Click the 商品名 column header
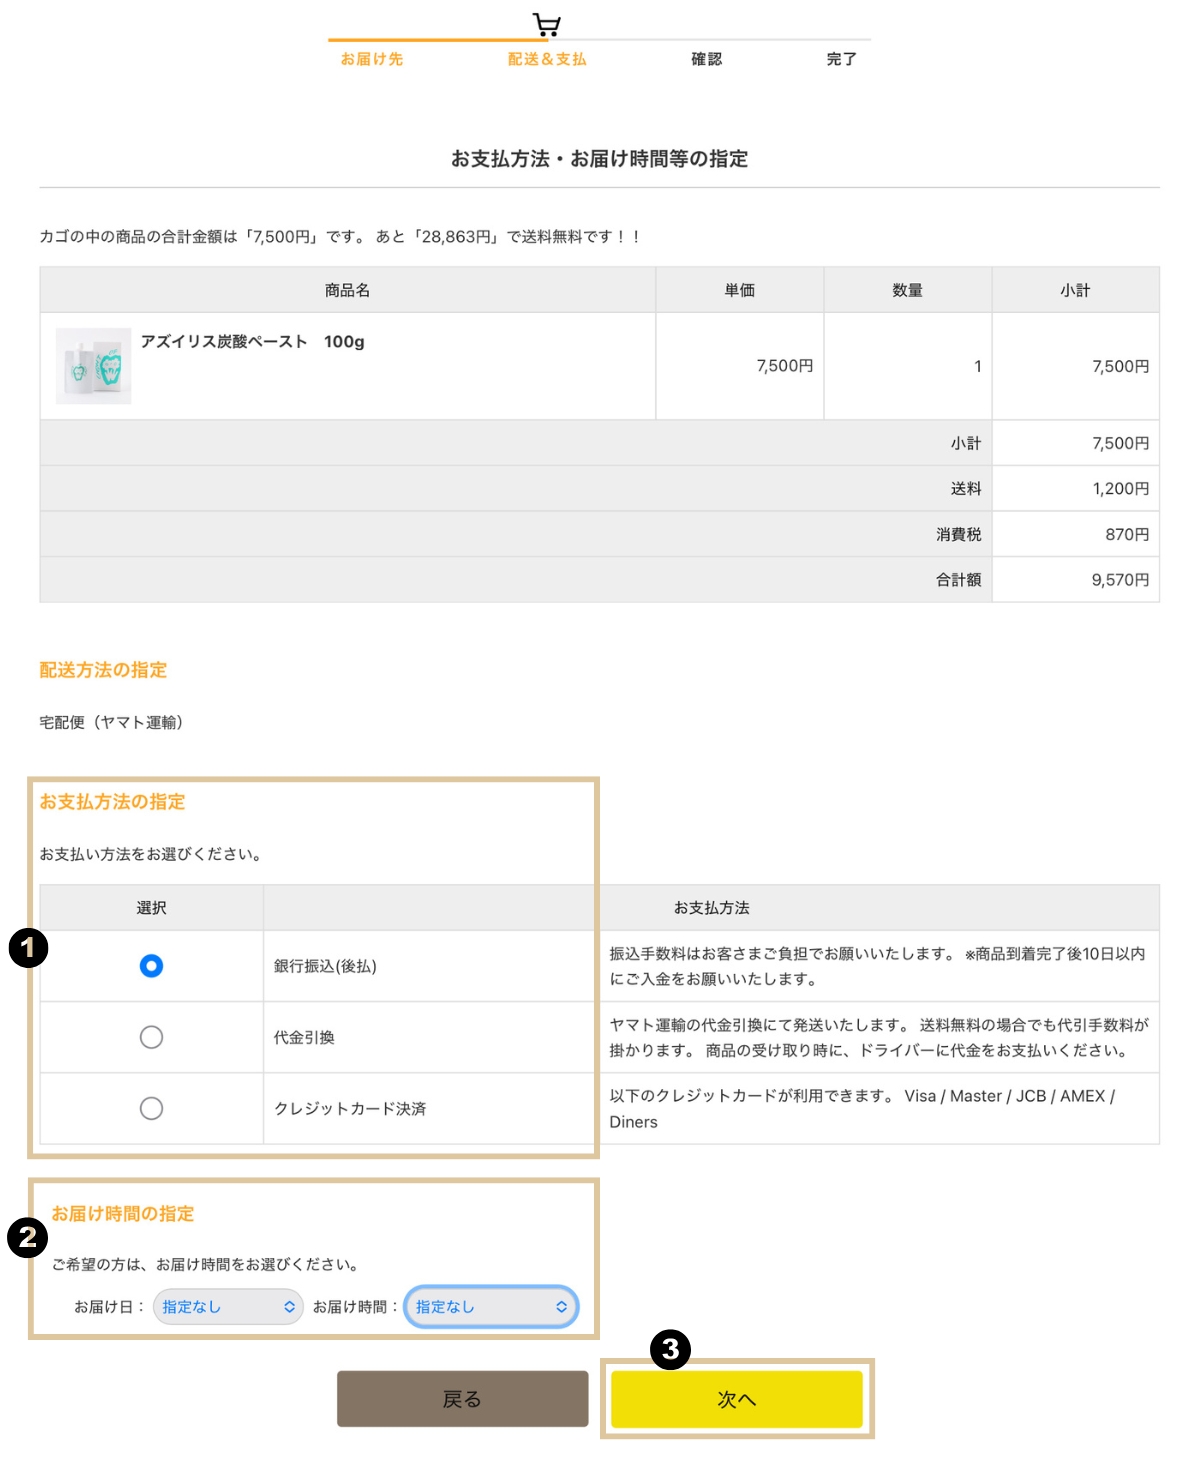Image resolution: width=1200 pixels, height=1460 pixels. (347, 290)
